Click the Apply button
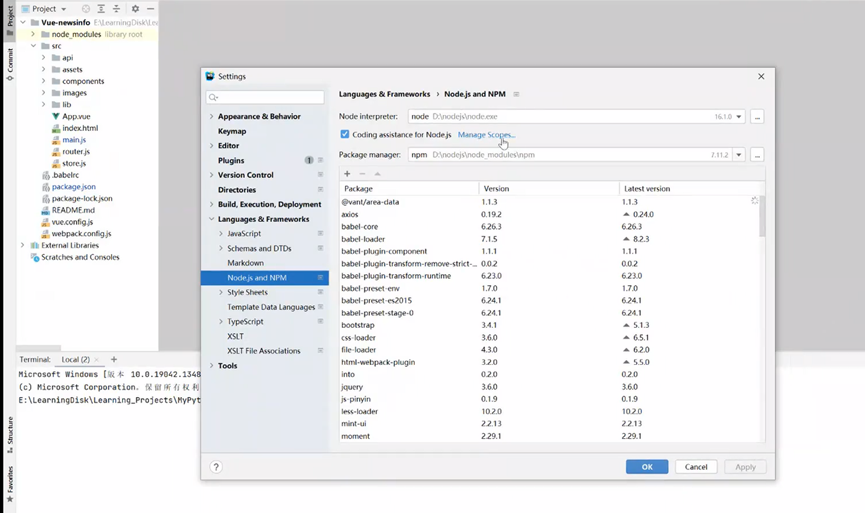This screenshot has height=513, width=865. 745,467
